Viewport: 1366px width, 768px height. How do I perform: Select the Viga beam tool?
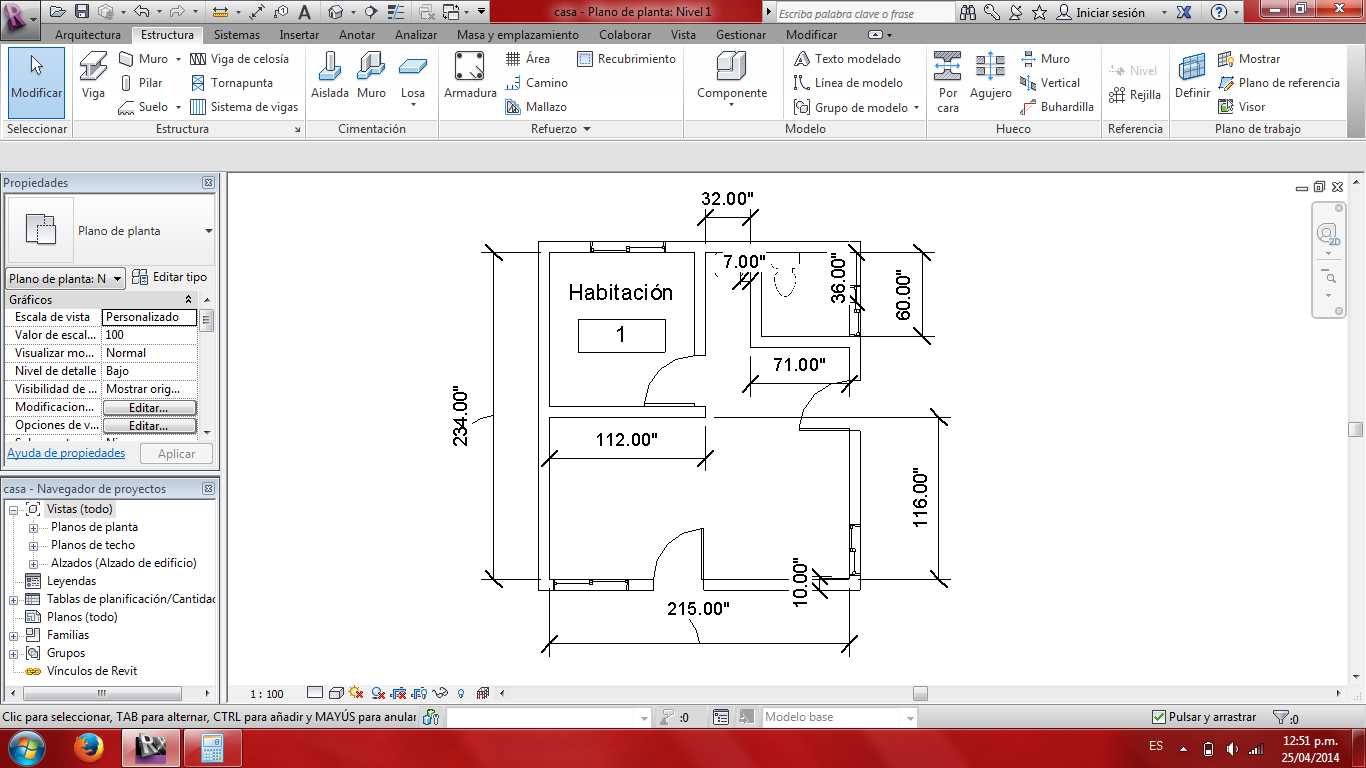[x=93, y=76]
